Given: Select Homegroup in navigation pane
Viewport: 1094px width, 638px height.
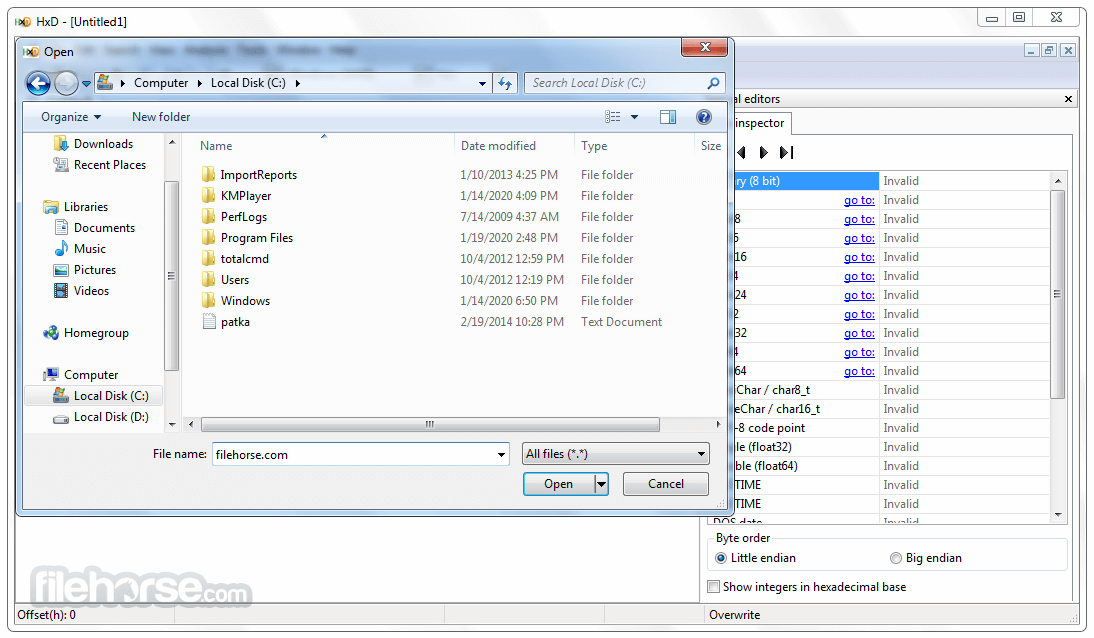Looking at the screenshot, I should (96, 333).
